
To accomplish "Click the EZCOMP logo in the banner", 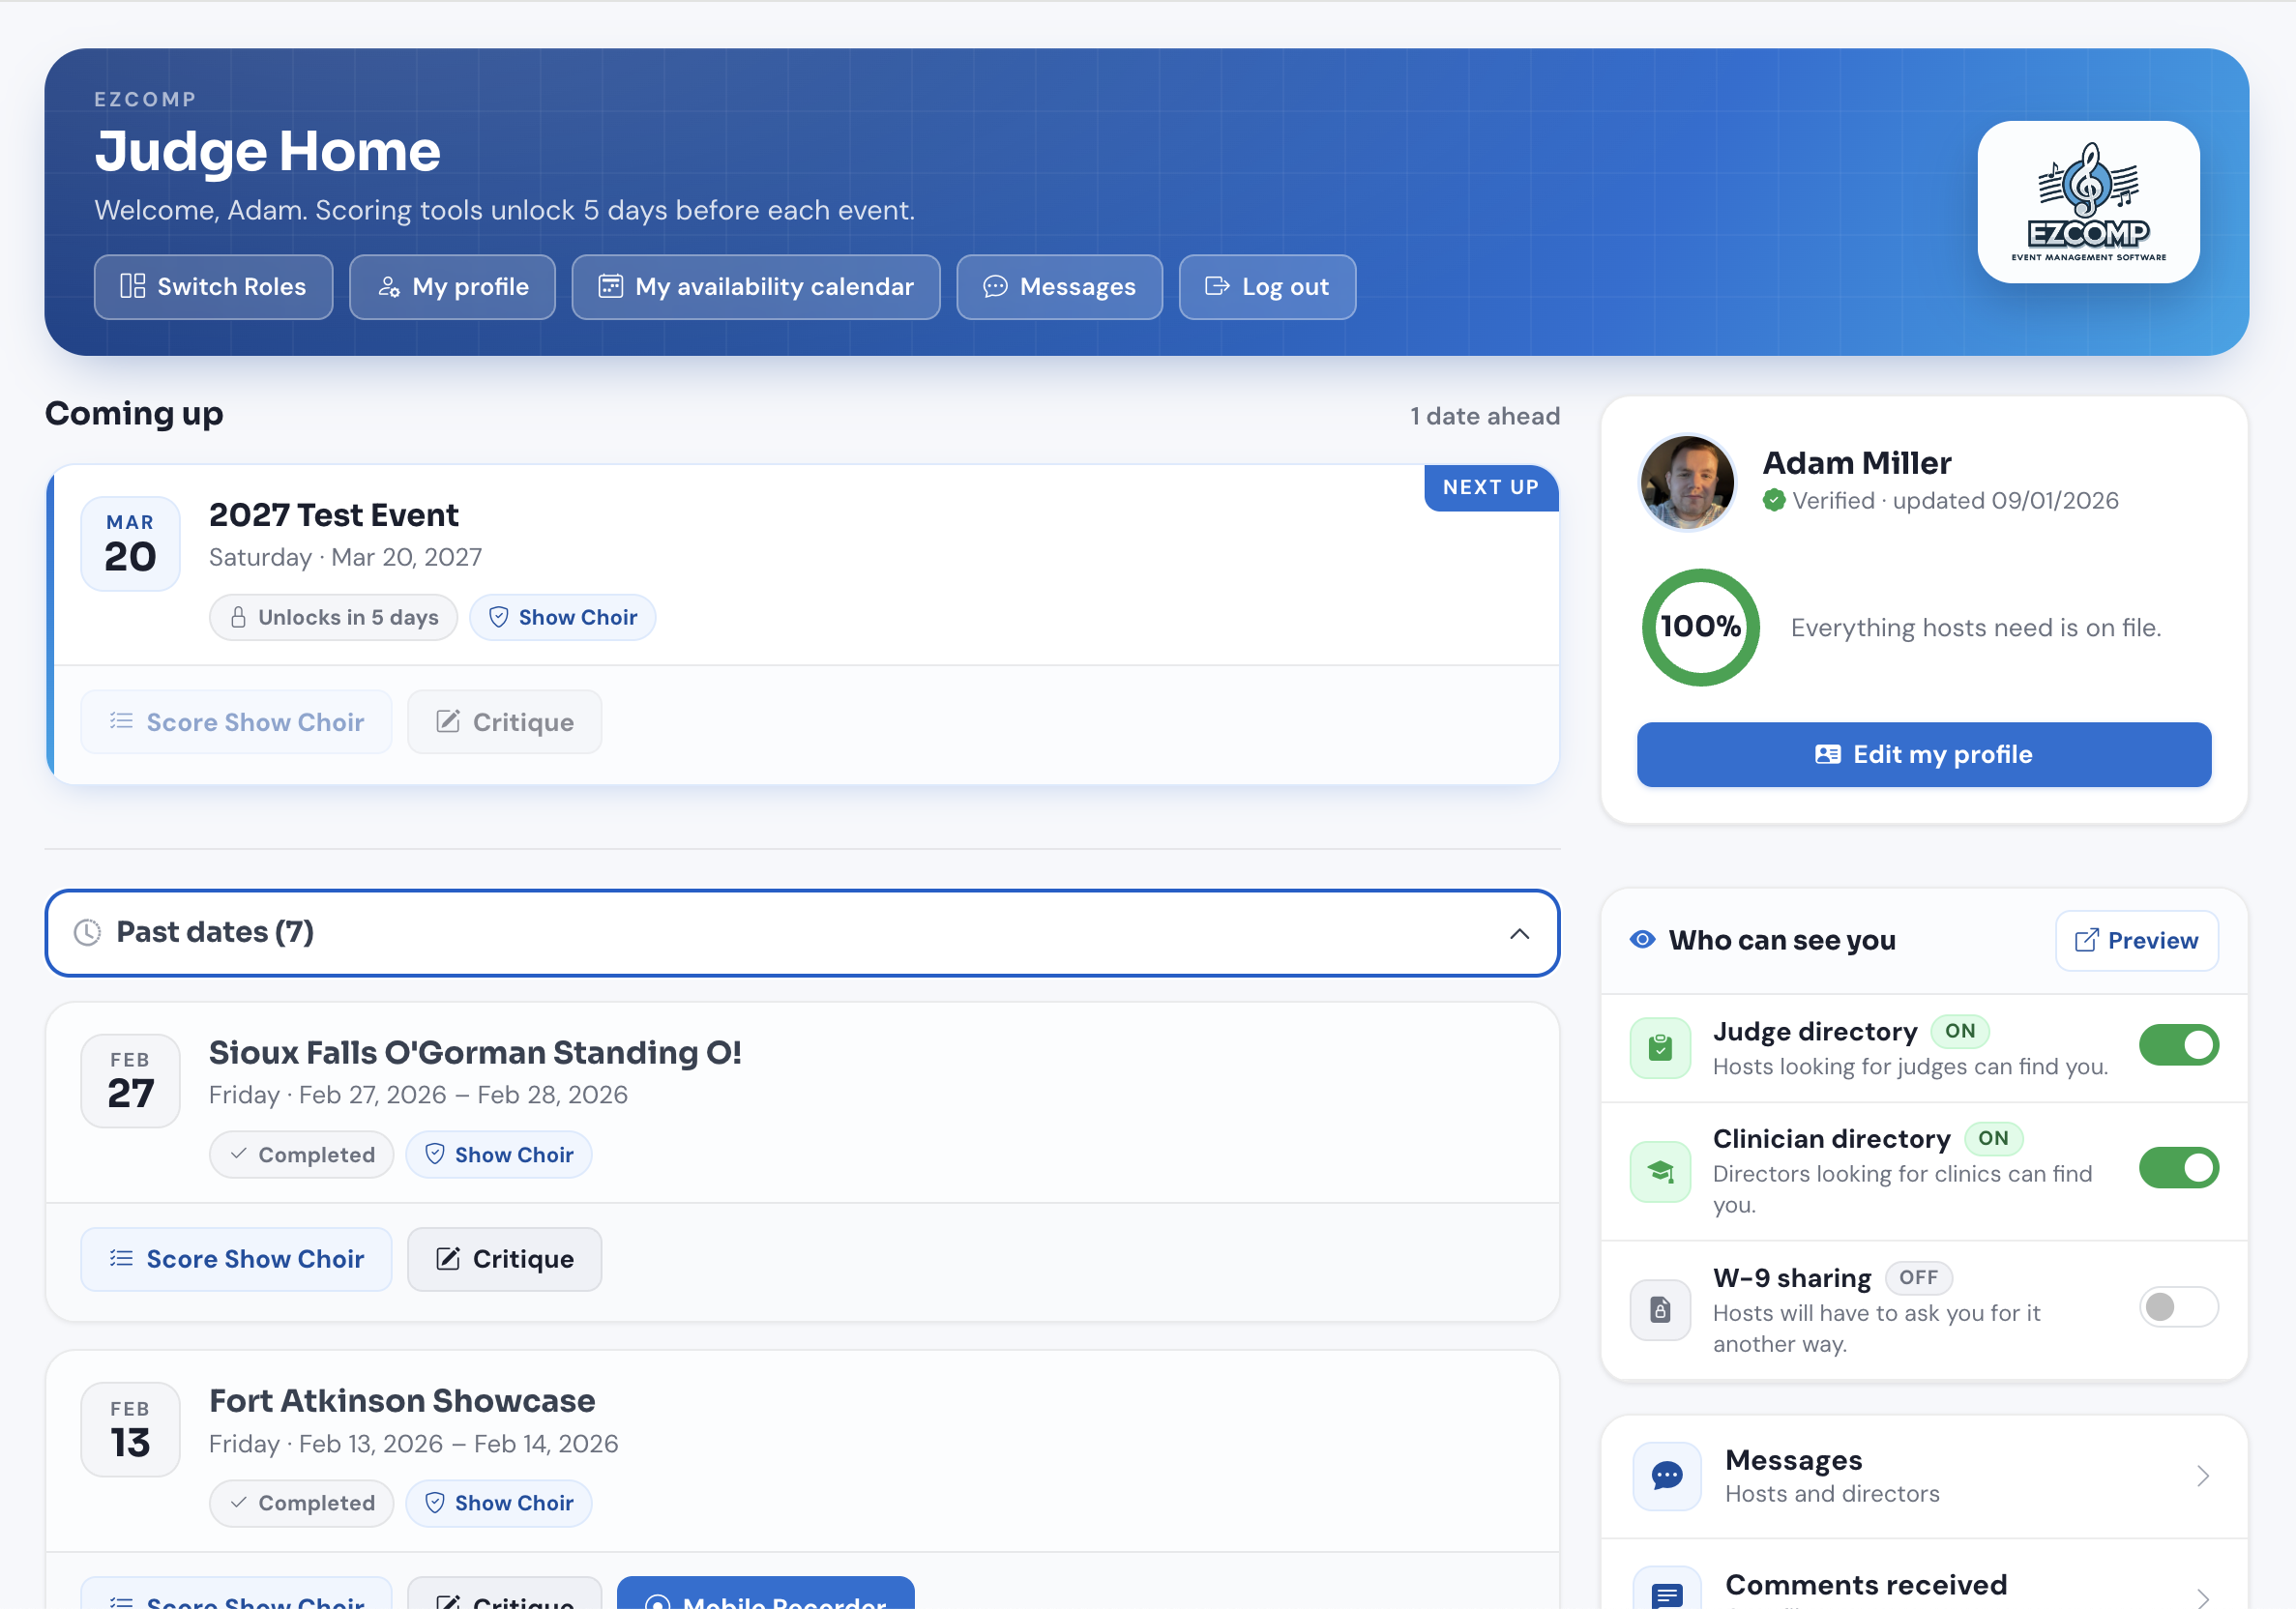I will coord(2088,202).
